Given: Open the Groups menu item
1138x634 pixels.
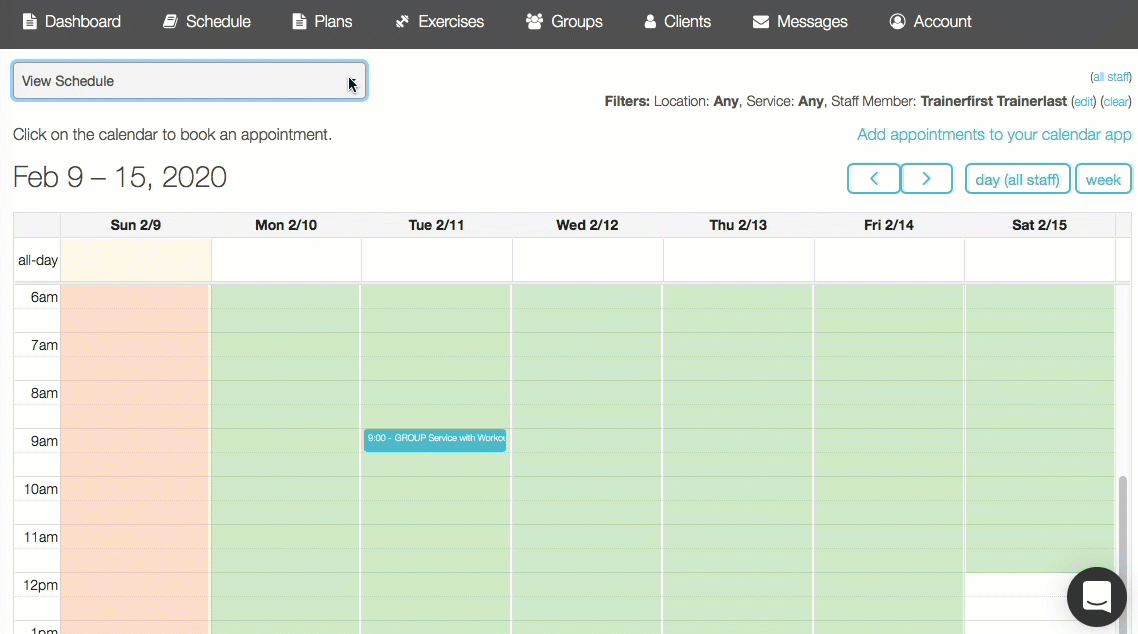Looking at the screenshot, I should coord(564,22).
